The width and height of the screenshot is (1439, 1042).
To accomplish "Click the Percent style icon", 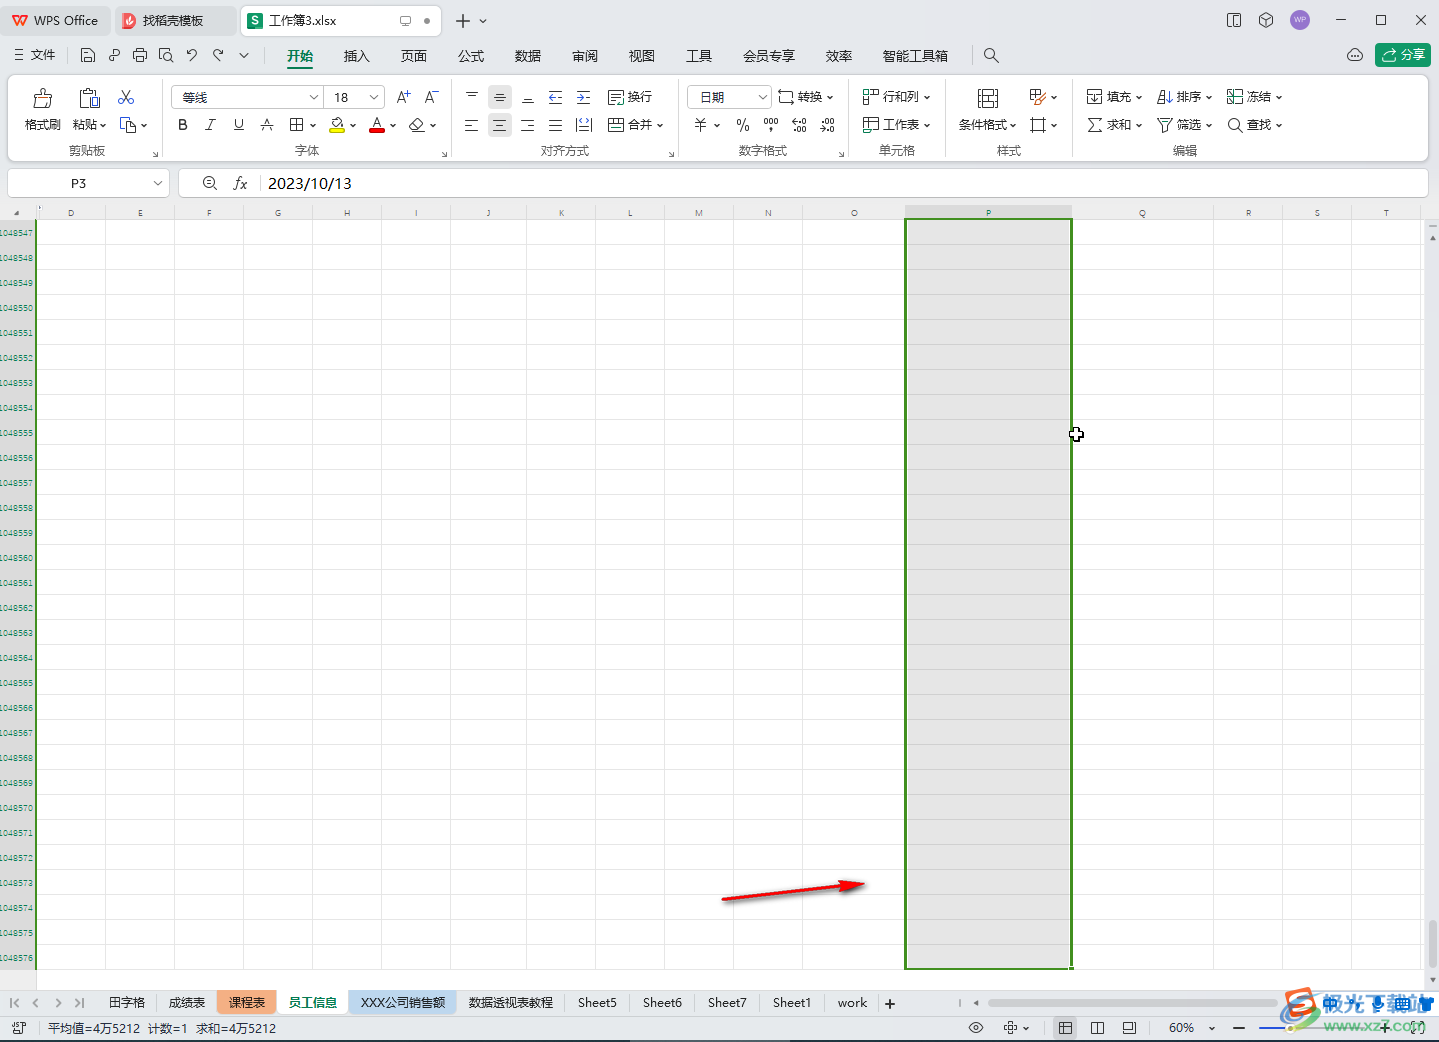I will click(x=743, y=125).
